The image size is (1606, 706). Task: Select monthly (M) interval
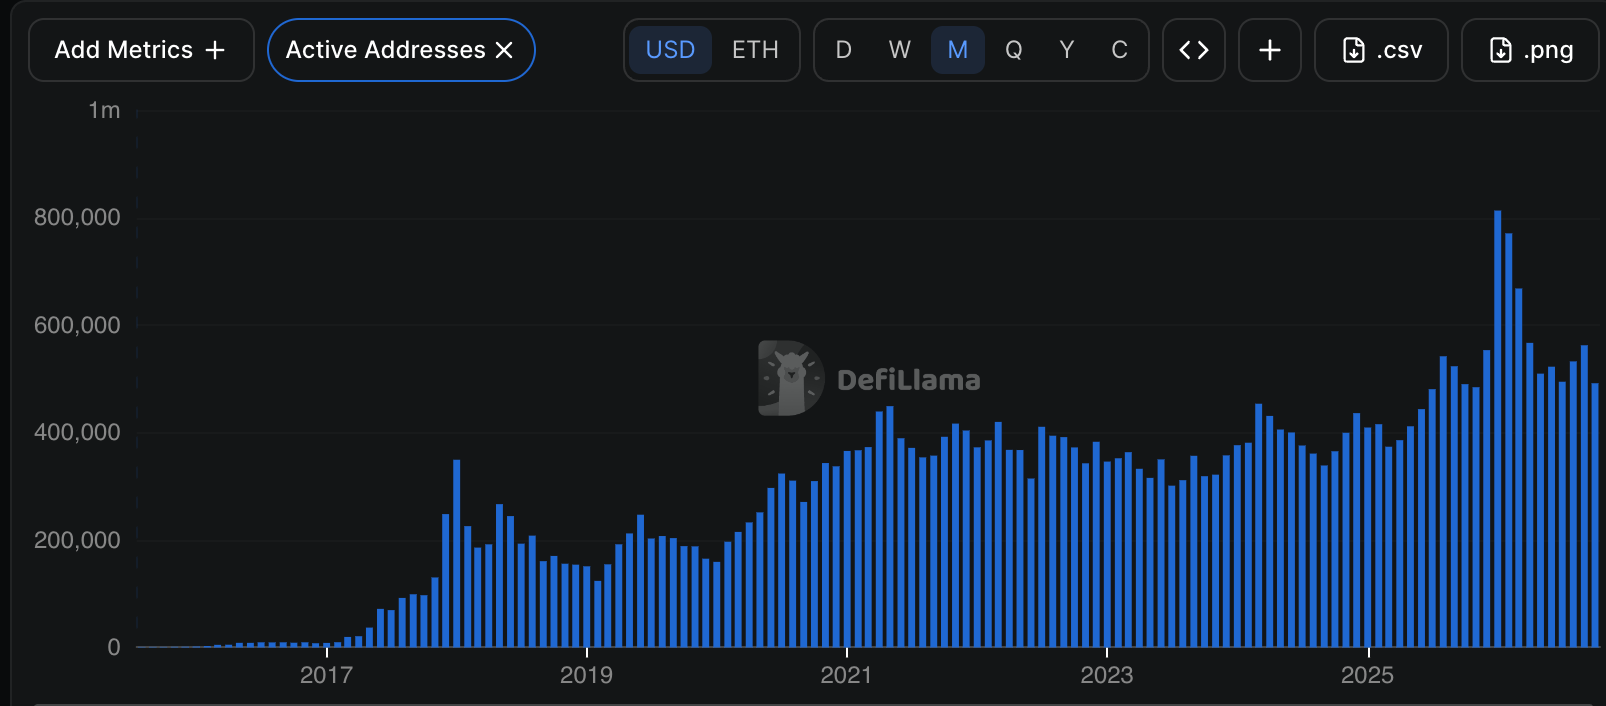coord(958,50)
